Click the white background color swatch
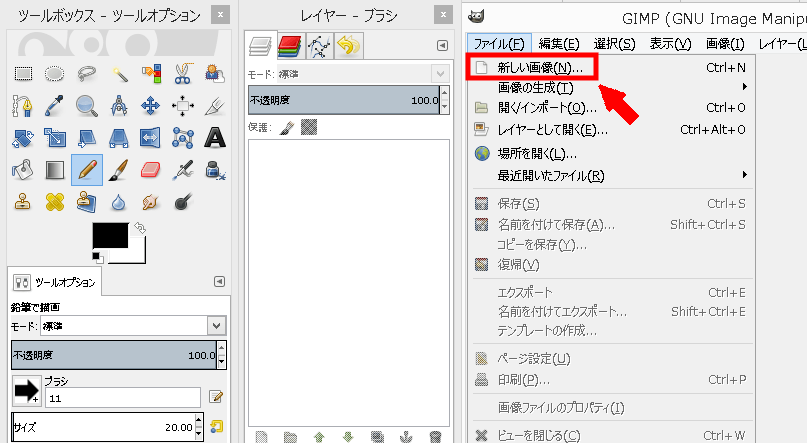The width and height of the screenshot is (807, 443). click(x=137, y=254)
